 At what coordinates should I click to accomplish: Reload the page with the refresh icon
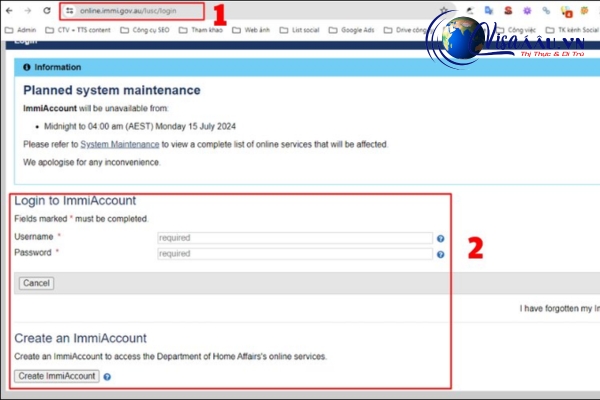47,11
